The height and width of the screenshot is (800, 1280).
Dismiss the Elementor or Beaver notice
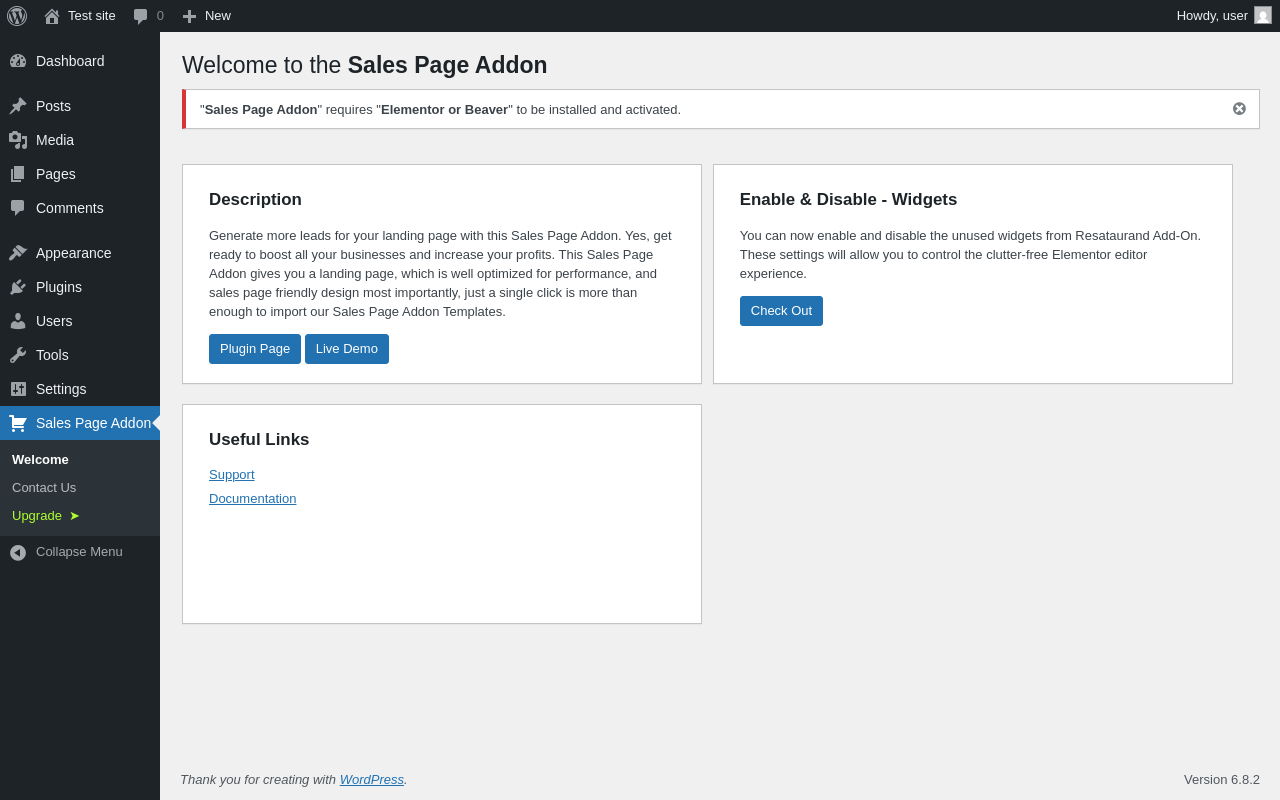1239,109
